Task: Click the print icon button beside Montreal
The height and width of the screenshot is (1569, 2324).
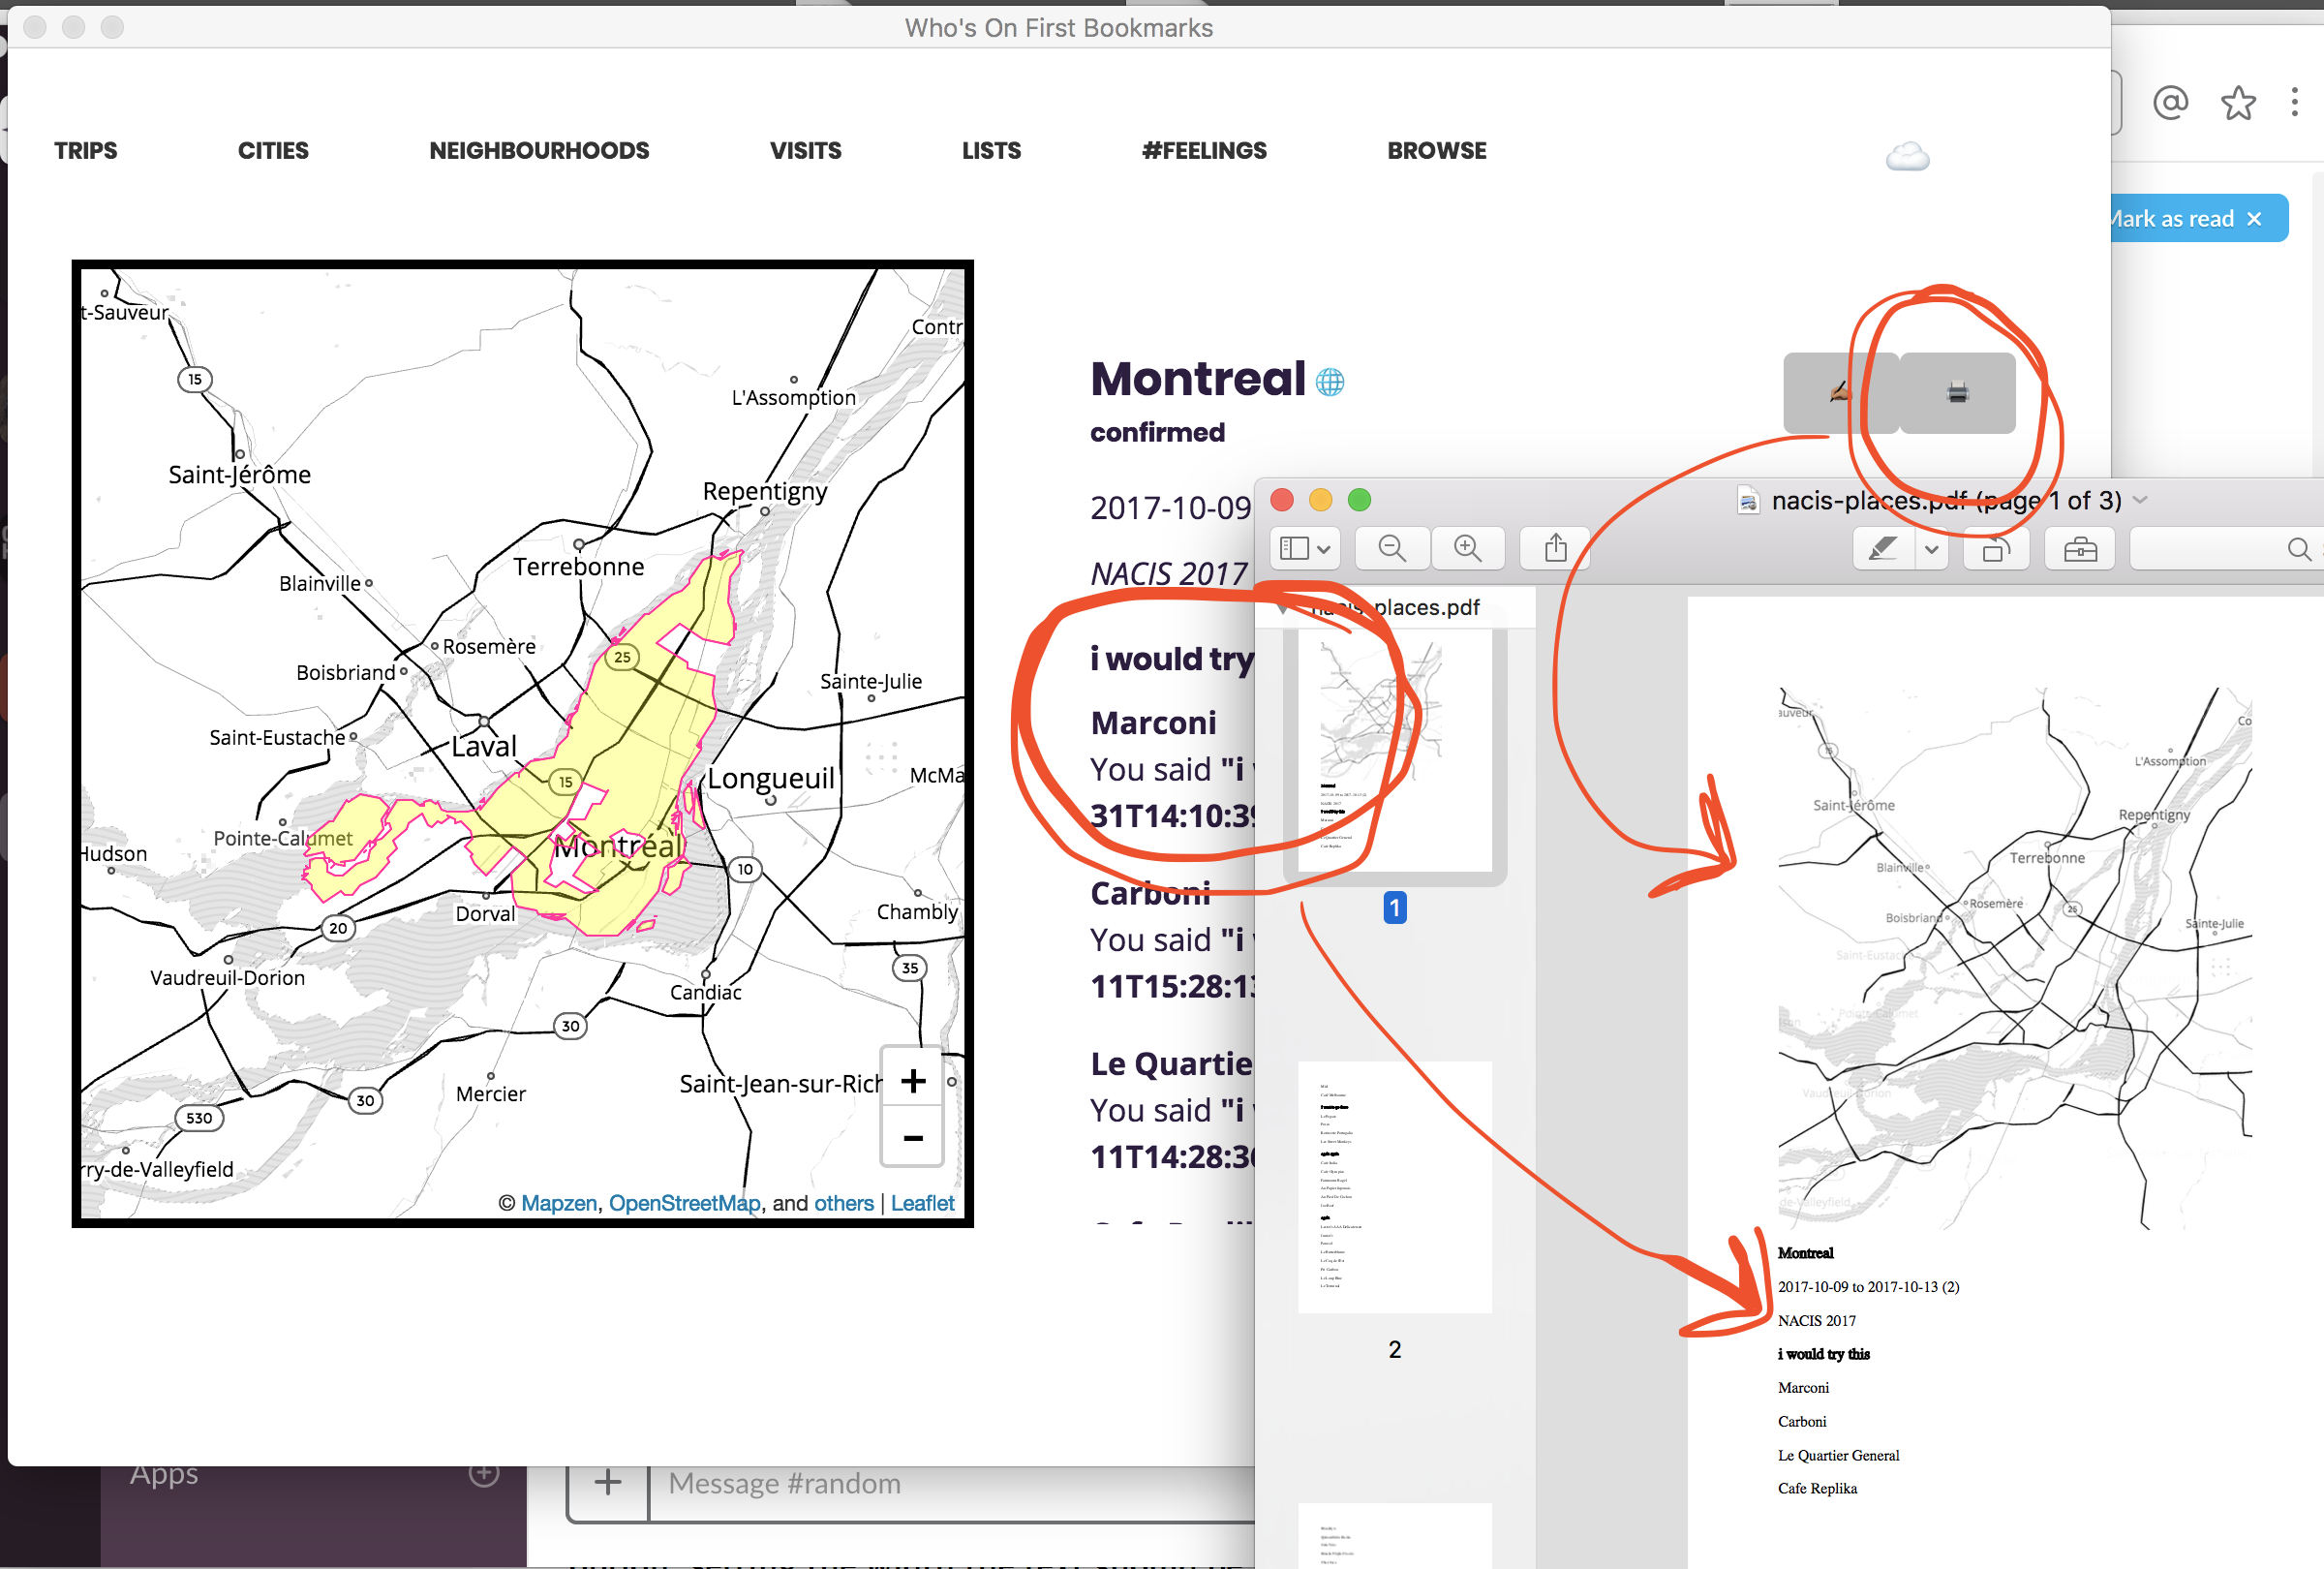Action: pyautogui.click(x=1957, y=392)
